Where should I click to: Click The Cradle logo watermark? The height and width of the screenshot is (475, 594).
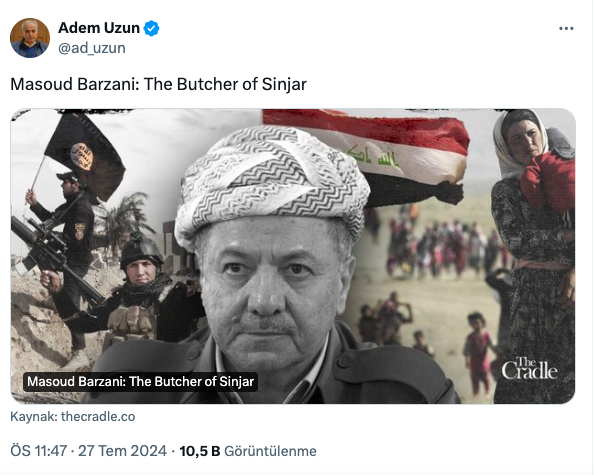point(530,368)
